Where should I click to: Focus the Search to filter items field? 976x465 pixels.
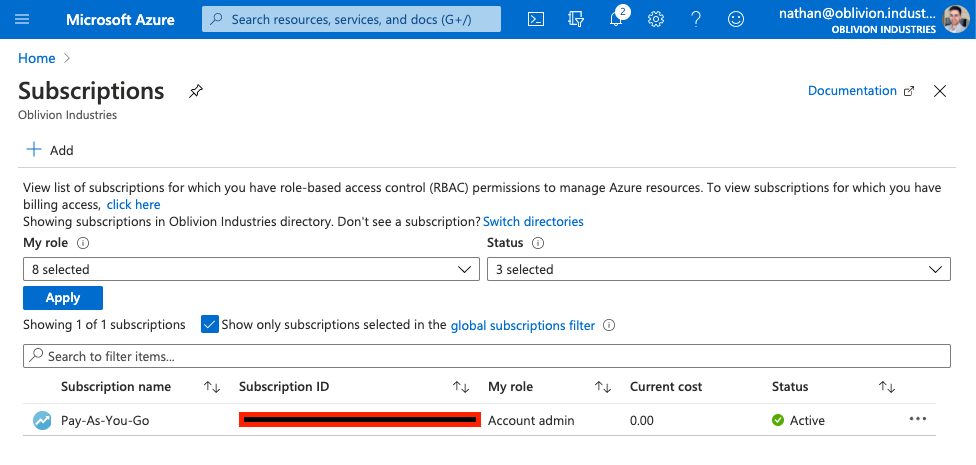tap(486, 356)
